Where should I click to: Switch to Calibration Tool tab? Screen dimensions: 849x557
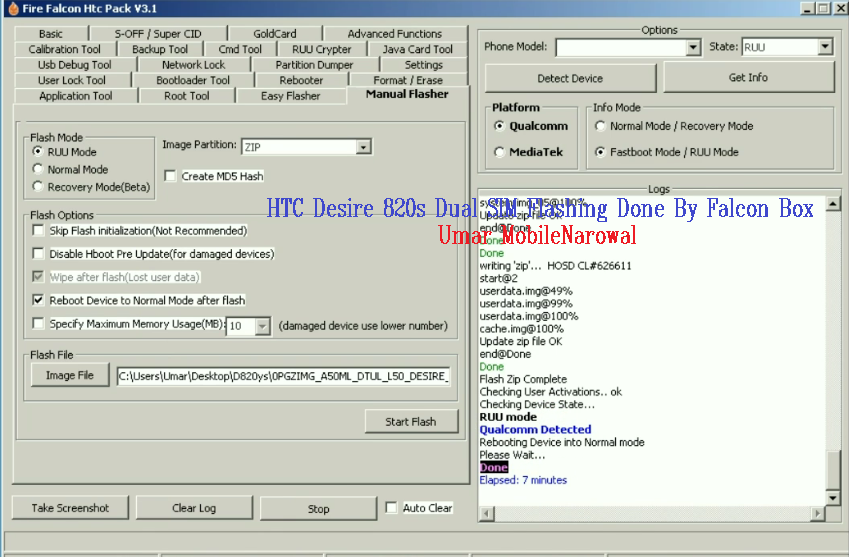click(x=64, y=49)
